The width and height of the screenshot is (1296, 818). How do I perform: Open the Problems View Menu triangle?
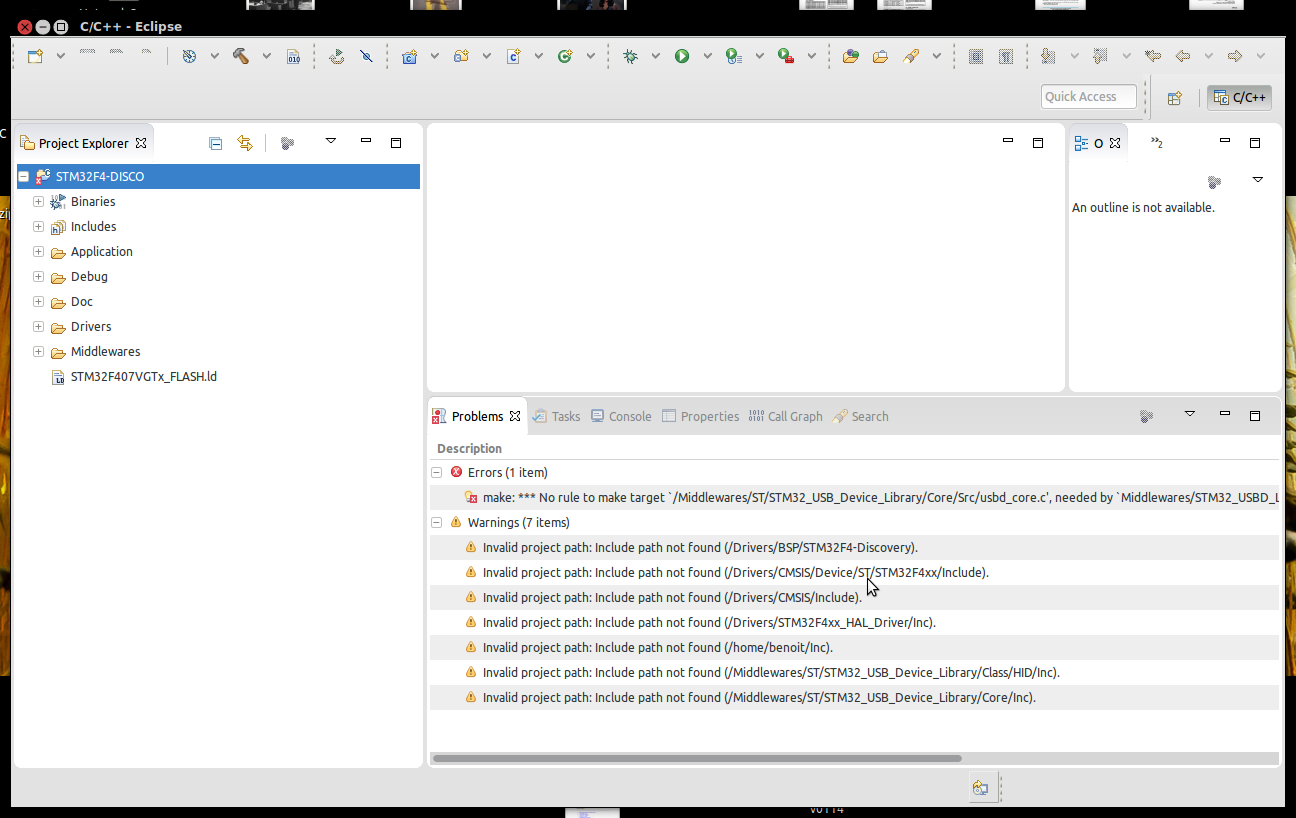(1190, 413)
